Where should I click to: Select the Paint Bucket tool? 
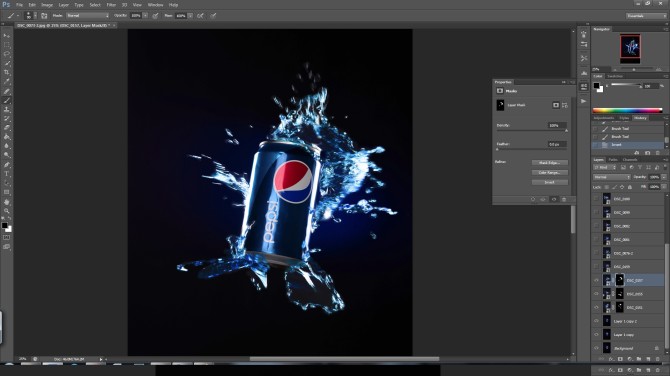coord(6,137)
